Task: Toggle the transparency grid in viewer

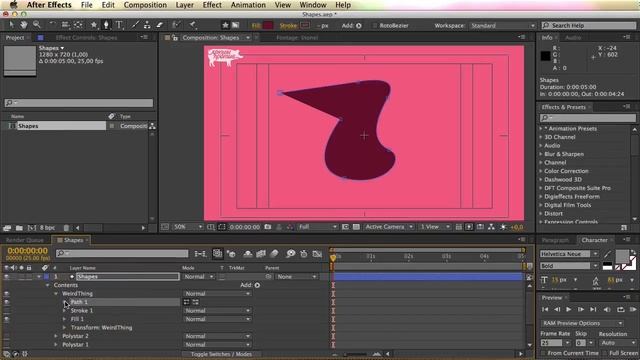Action: (x=356, y=227)
